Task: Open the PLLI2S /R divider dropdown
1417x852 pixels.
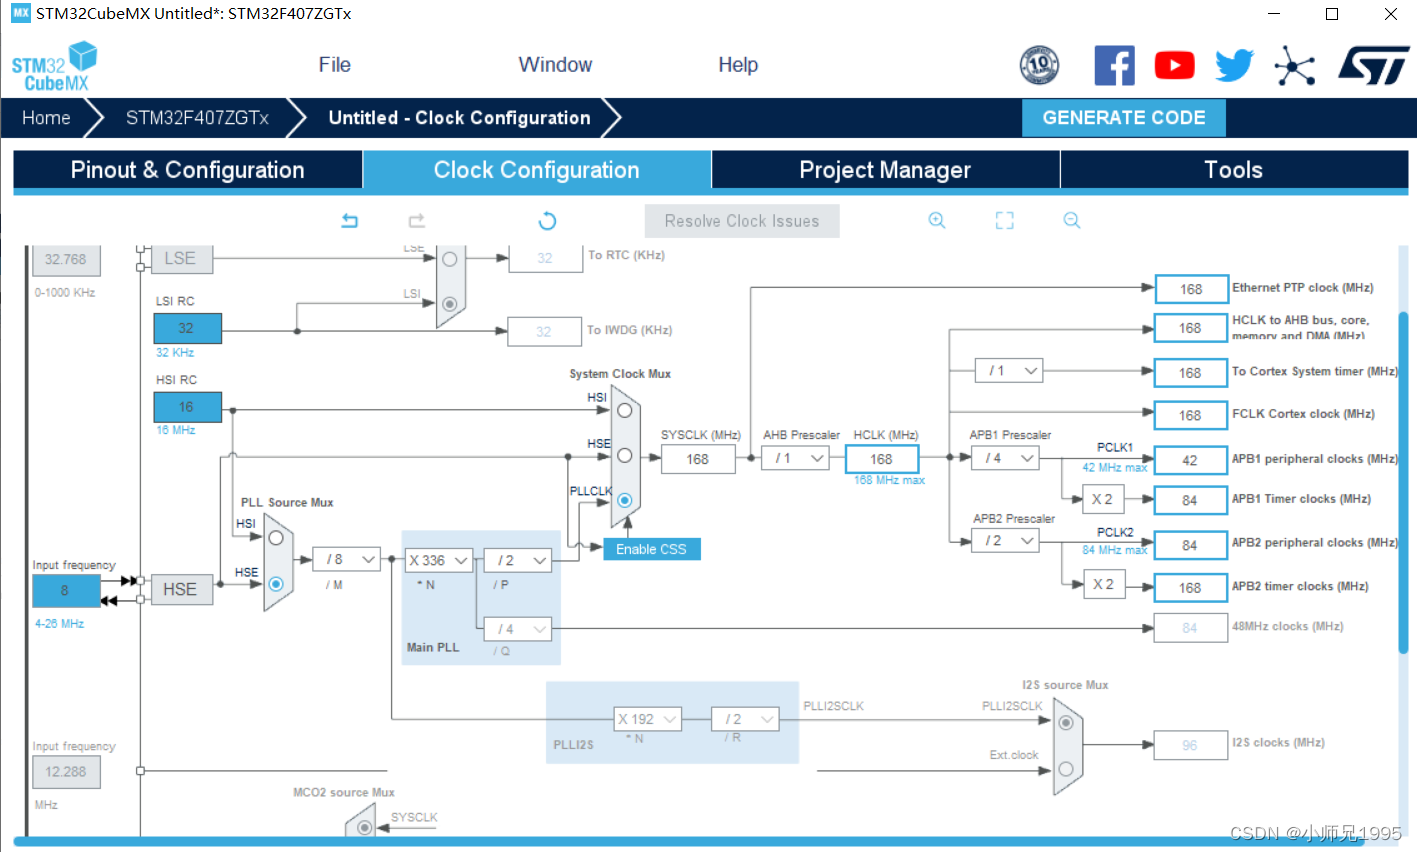Action: pos(745,719)
